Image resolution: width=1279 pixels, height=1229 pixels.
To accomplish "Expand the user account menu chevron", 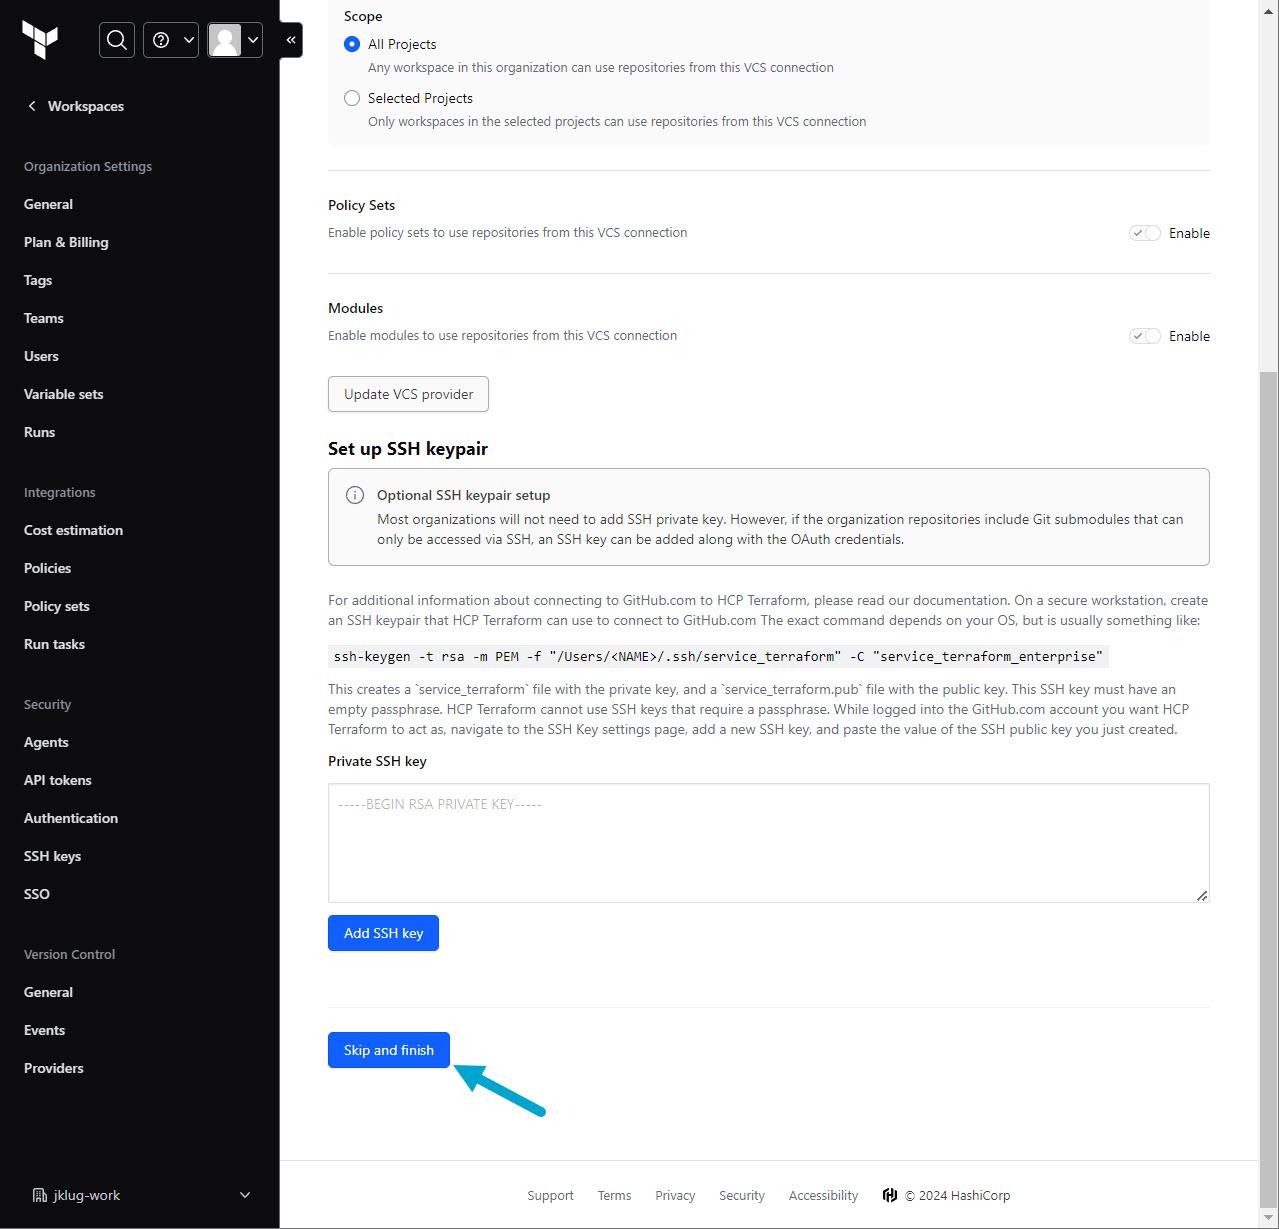I will click(x=253, y=40).
